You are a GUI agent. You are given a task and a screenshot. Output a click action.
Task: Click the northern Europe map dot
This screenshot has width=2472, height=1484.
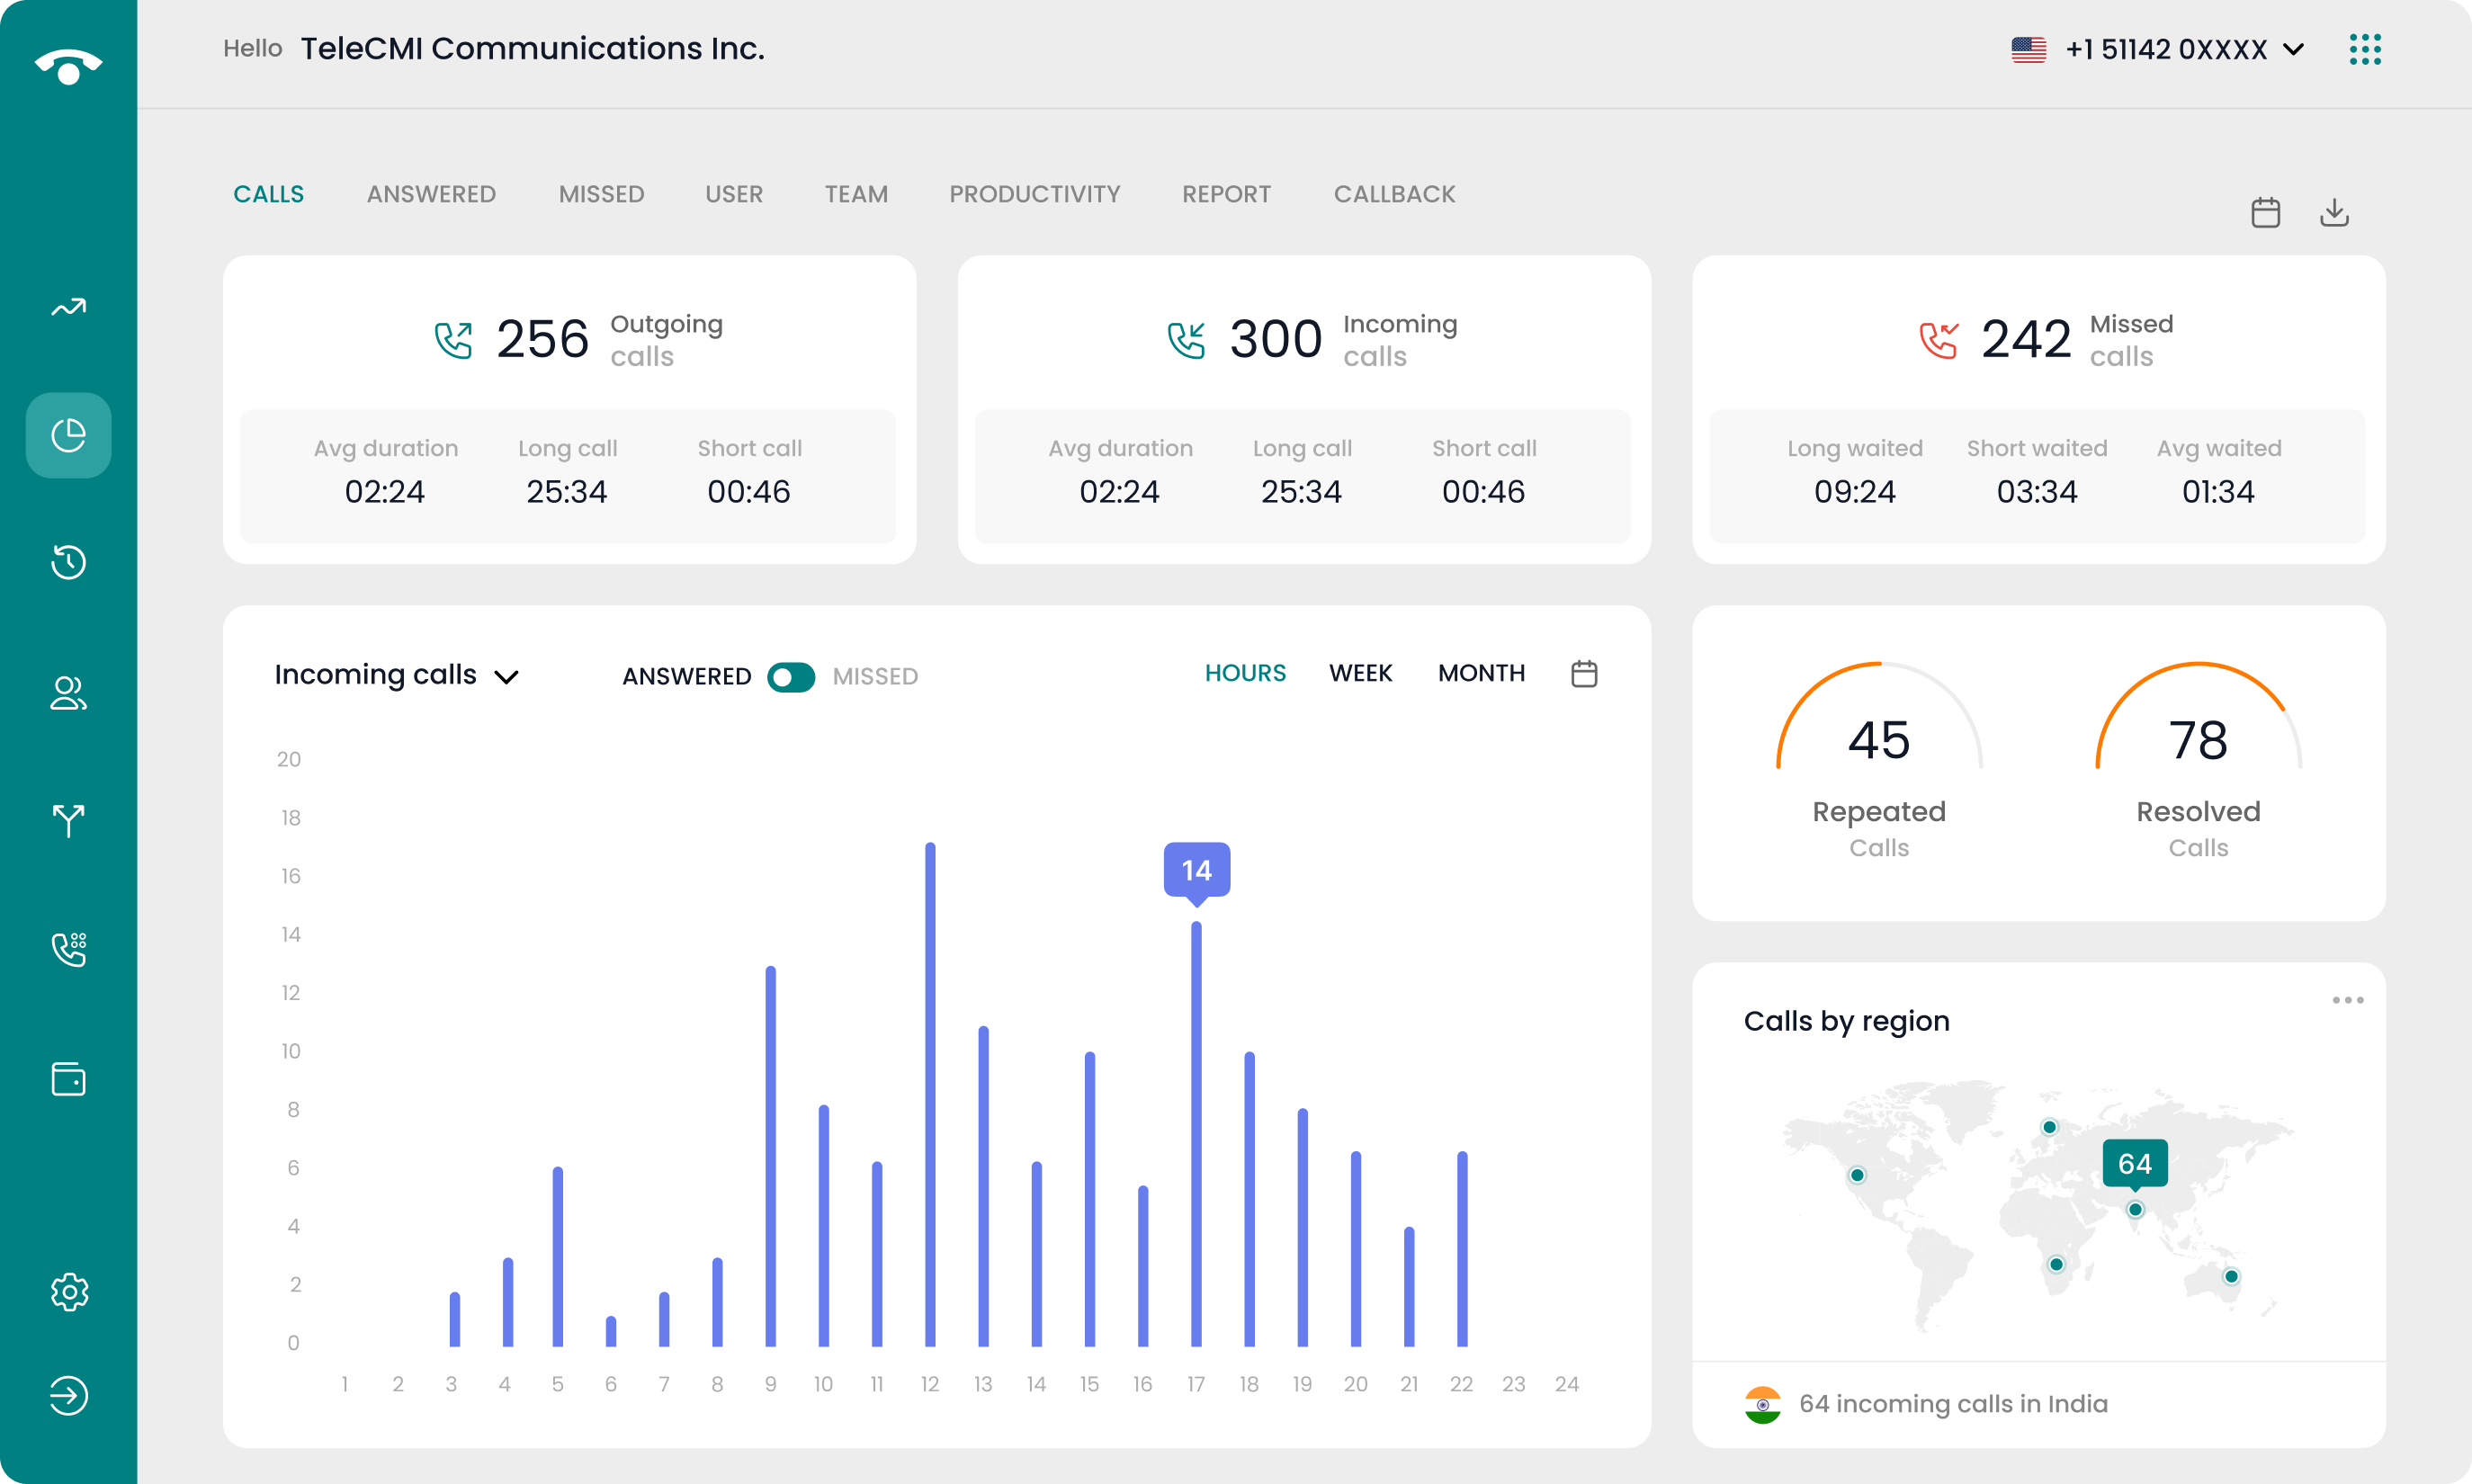coord(2049,1127)
